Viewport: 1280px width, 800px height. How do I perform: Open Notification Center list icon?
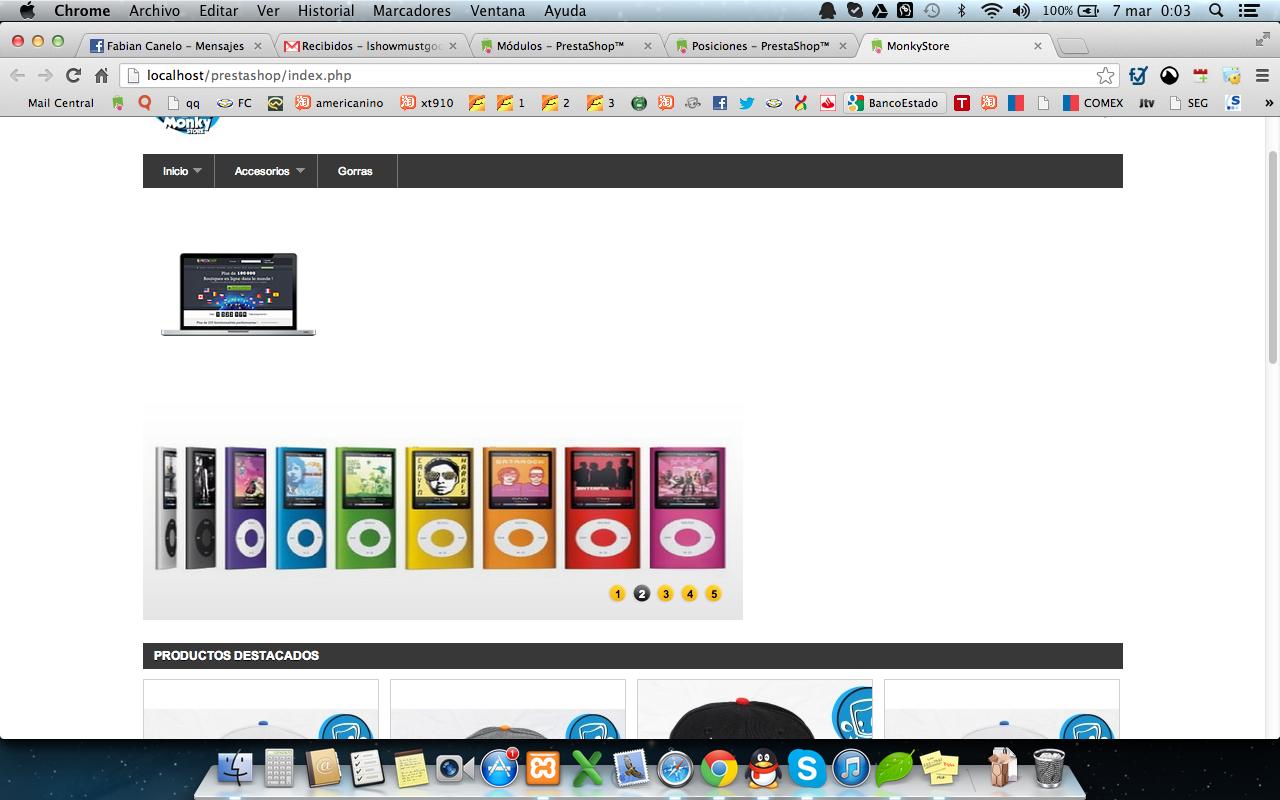point(1251,11)
